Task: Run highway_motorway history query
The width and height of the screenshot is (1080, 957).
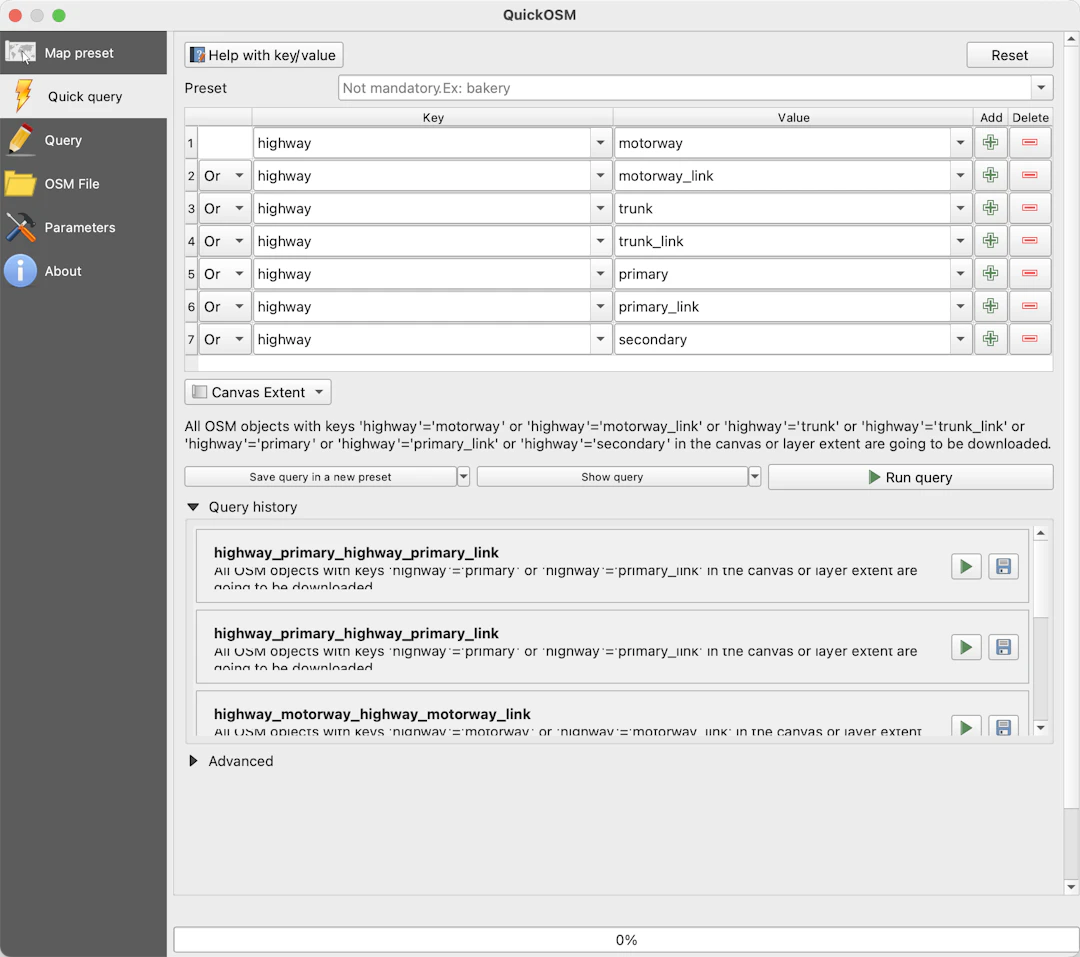Action: point(966,727)
